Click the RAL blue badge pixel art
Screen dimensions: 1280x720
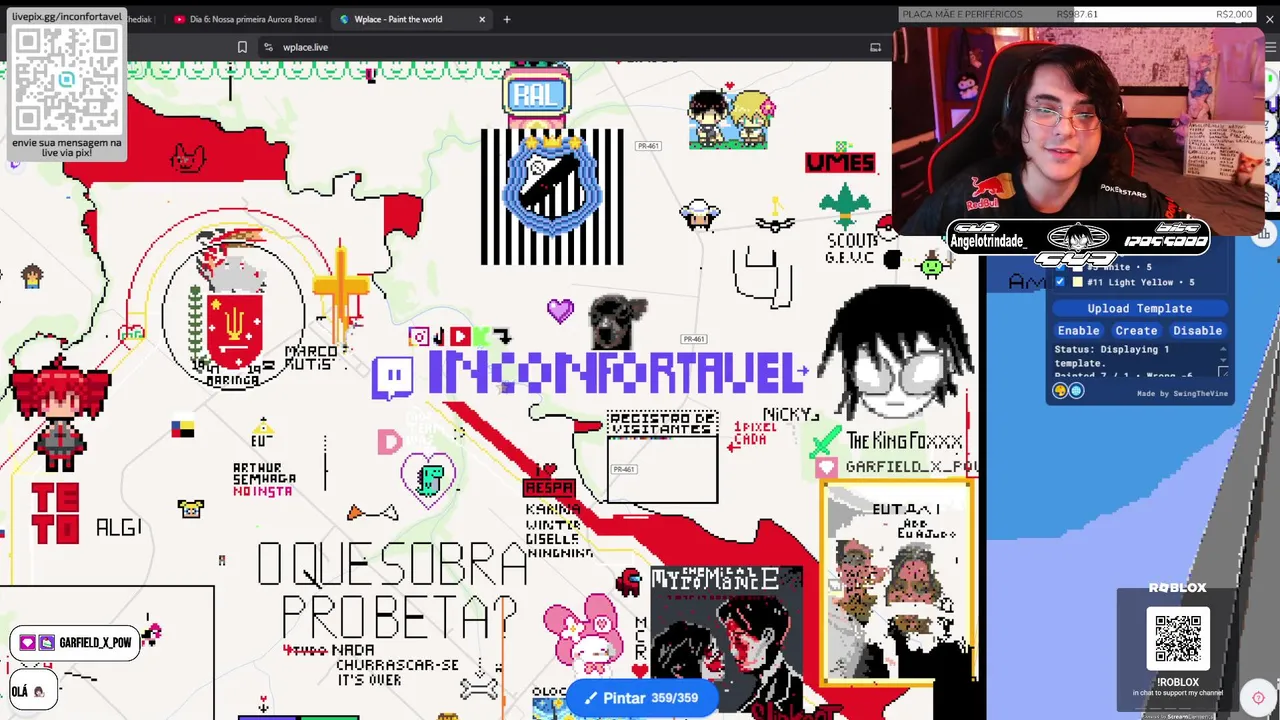point(538,95)
